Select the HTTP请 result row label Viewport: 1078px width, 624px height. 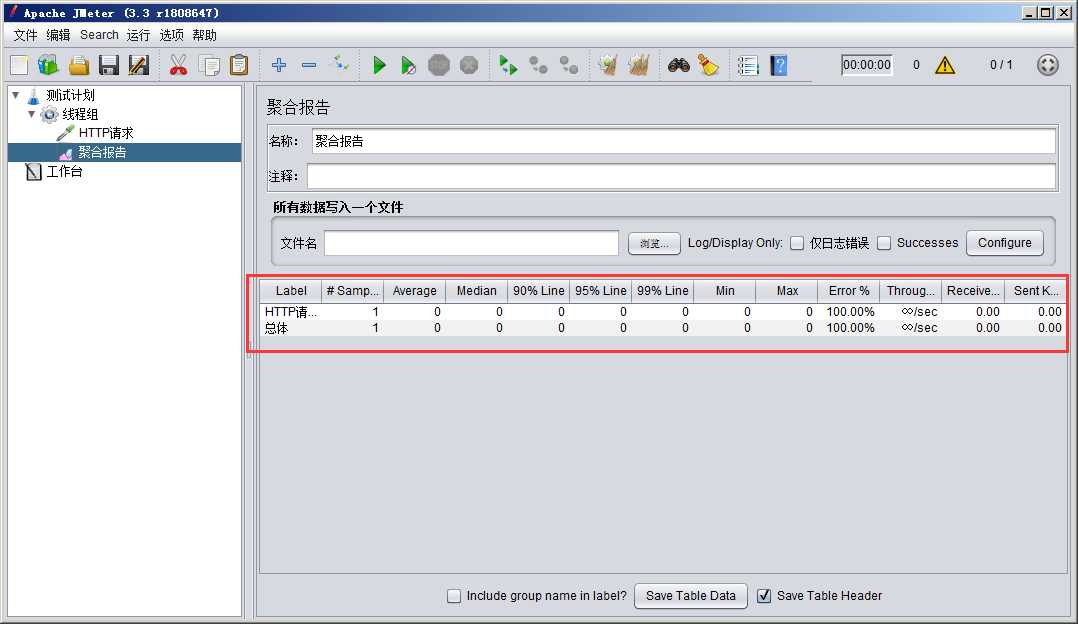[x=290, y=312]
